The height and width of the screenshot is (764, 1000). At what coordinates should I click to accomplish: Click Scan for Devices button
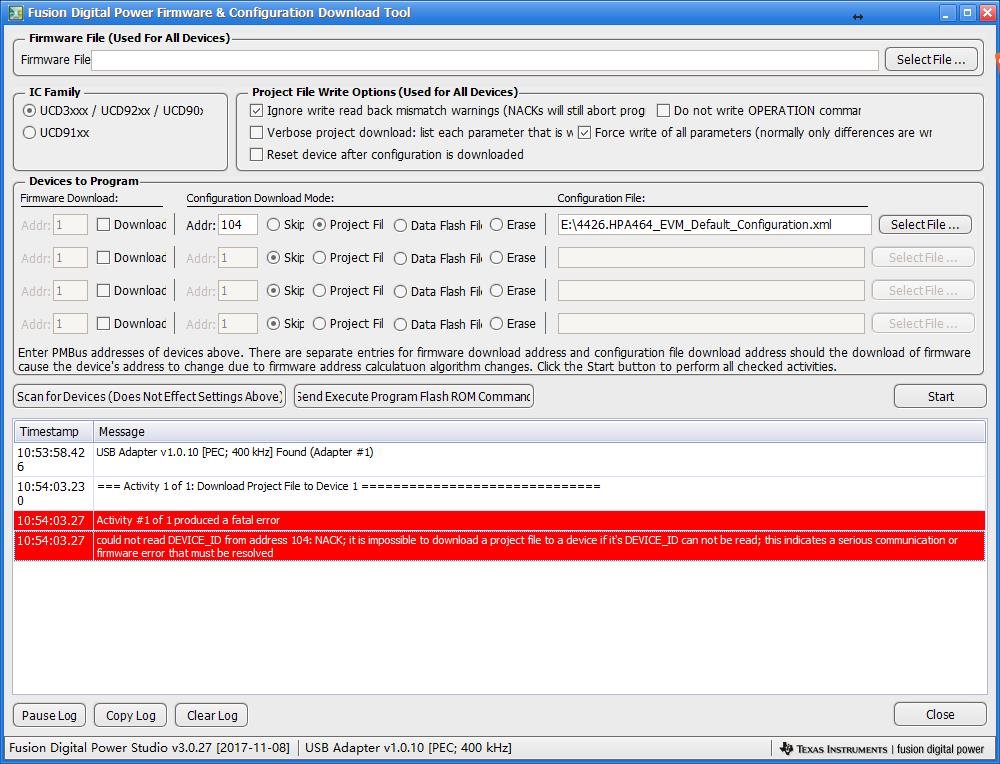(x=149, y=396)
